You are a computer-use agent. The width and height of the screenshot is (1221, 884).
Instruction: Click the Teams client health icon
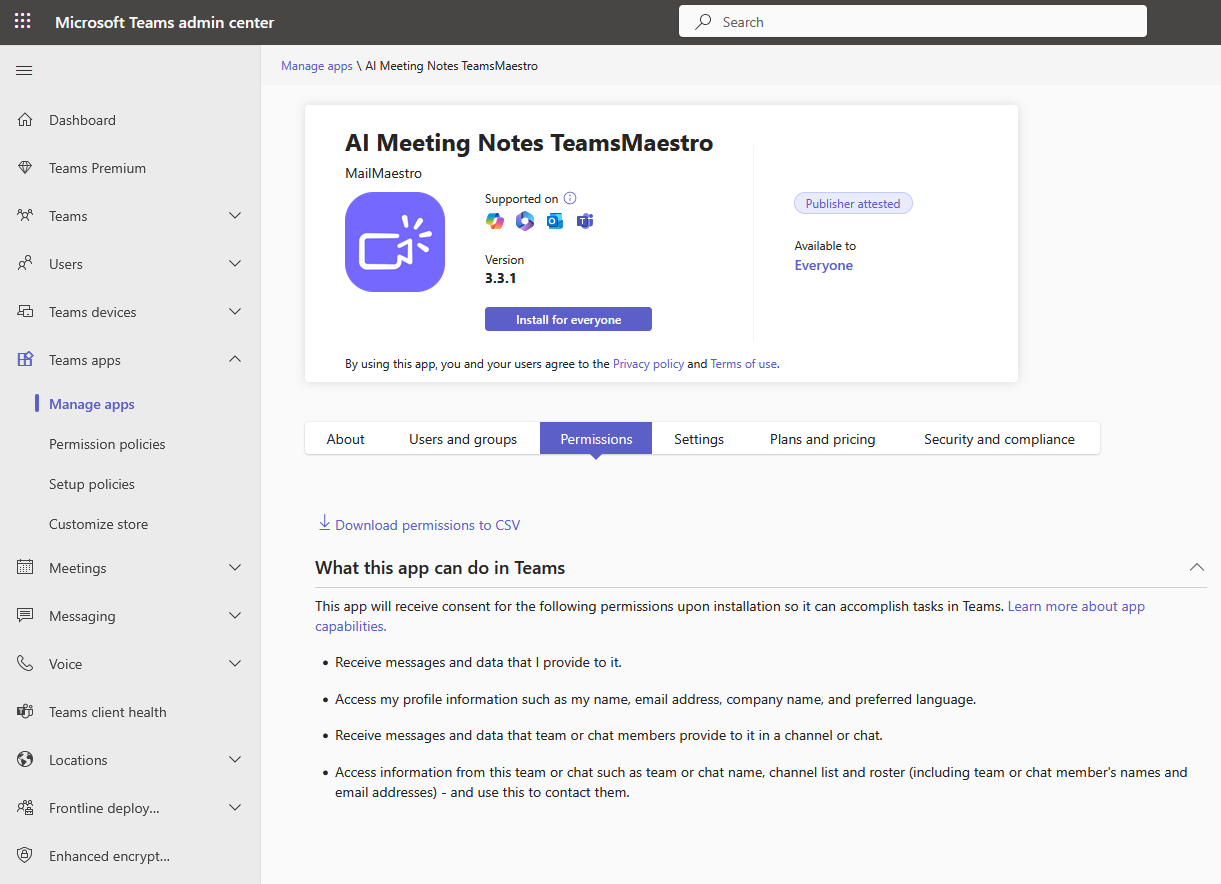click(26, 712)
